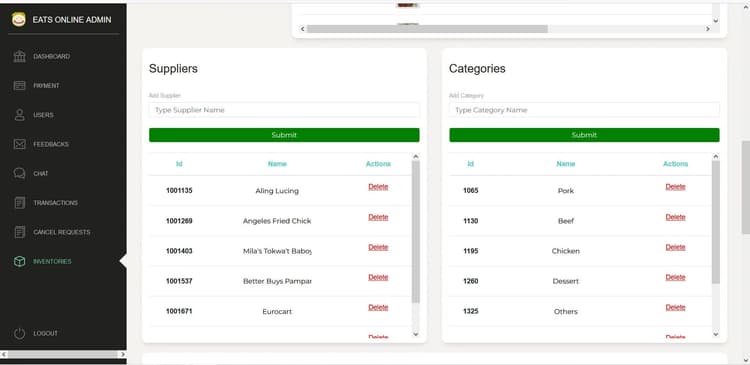
Task: Click the Logout power icon
Action: coord(20,333)
